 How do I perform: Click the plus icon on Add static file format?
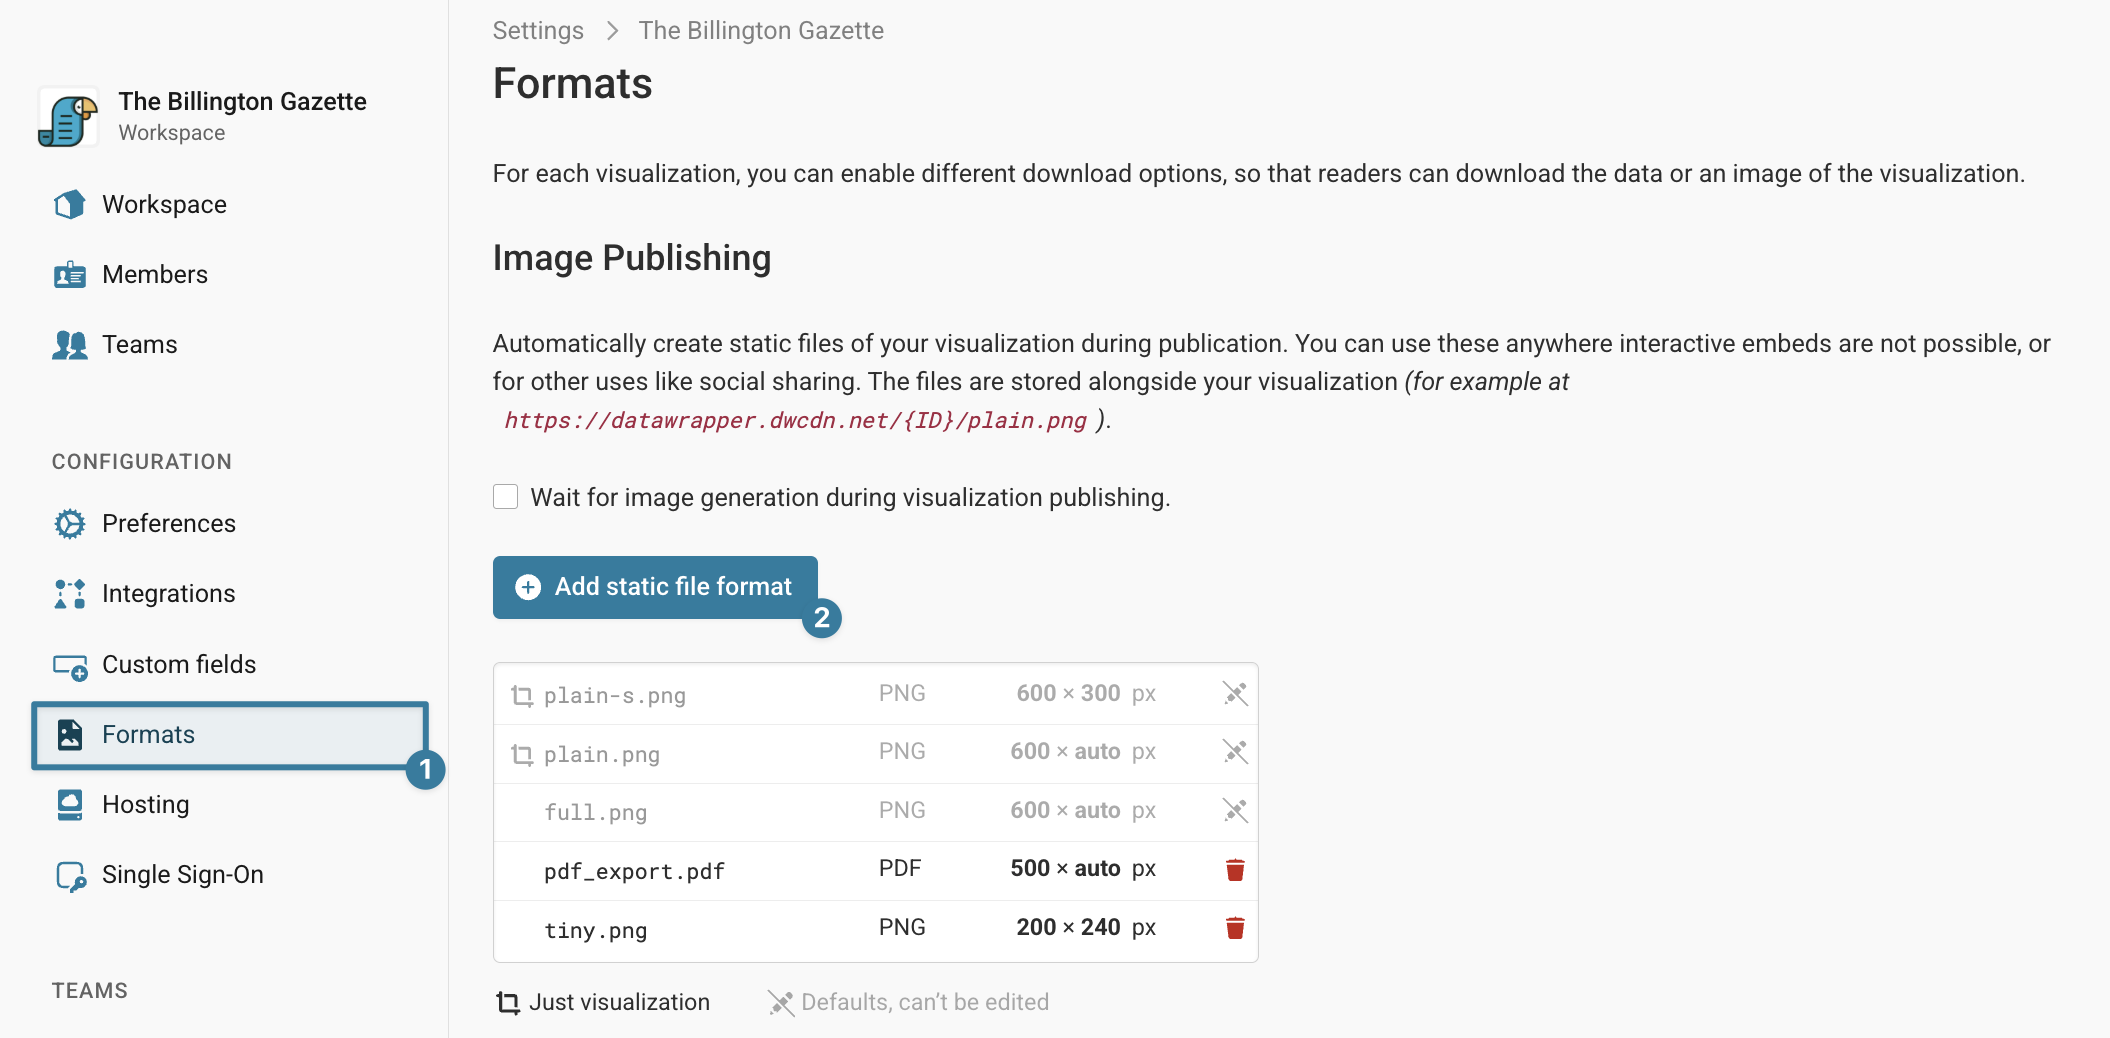click(x=528, y=587)
